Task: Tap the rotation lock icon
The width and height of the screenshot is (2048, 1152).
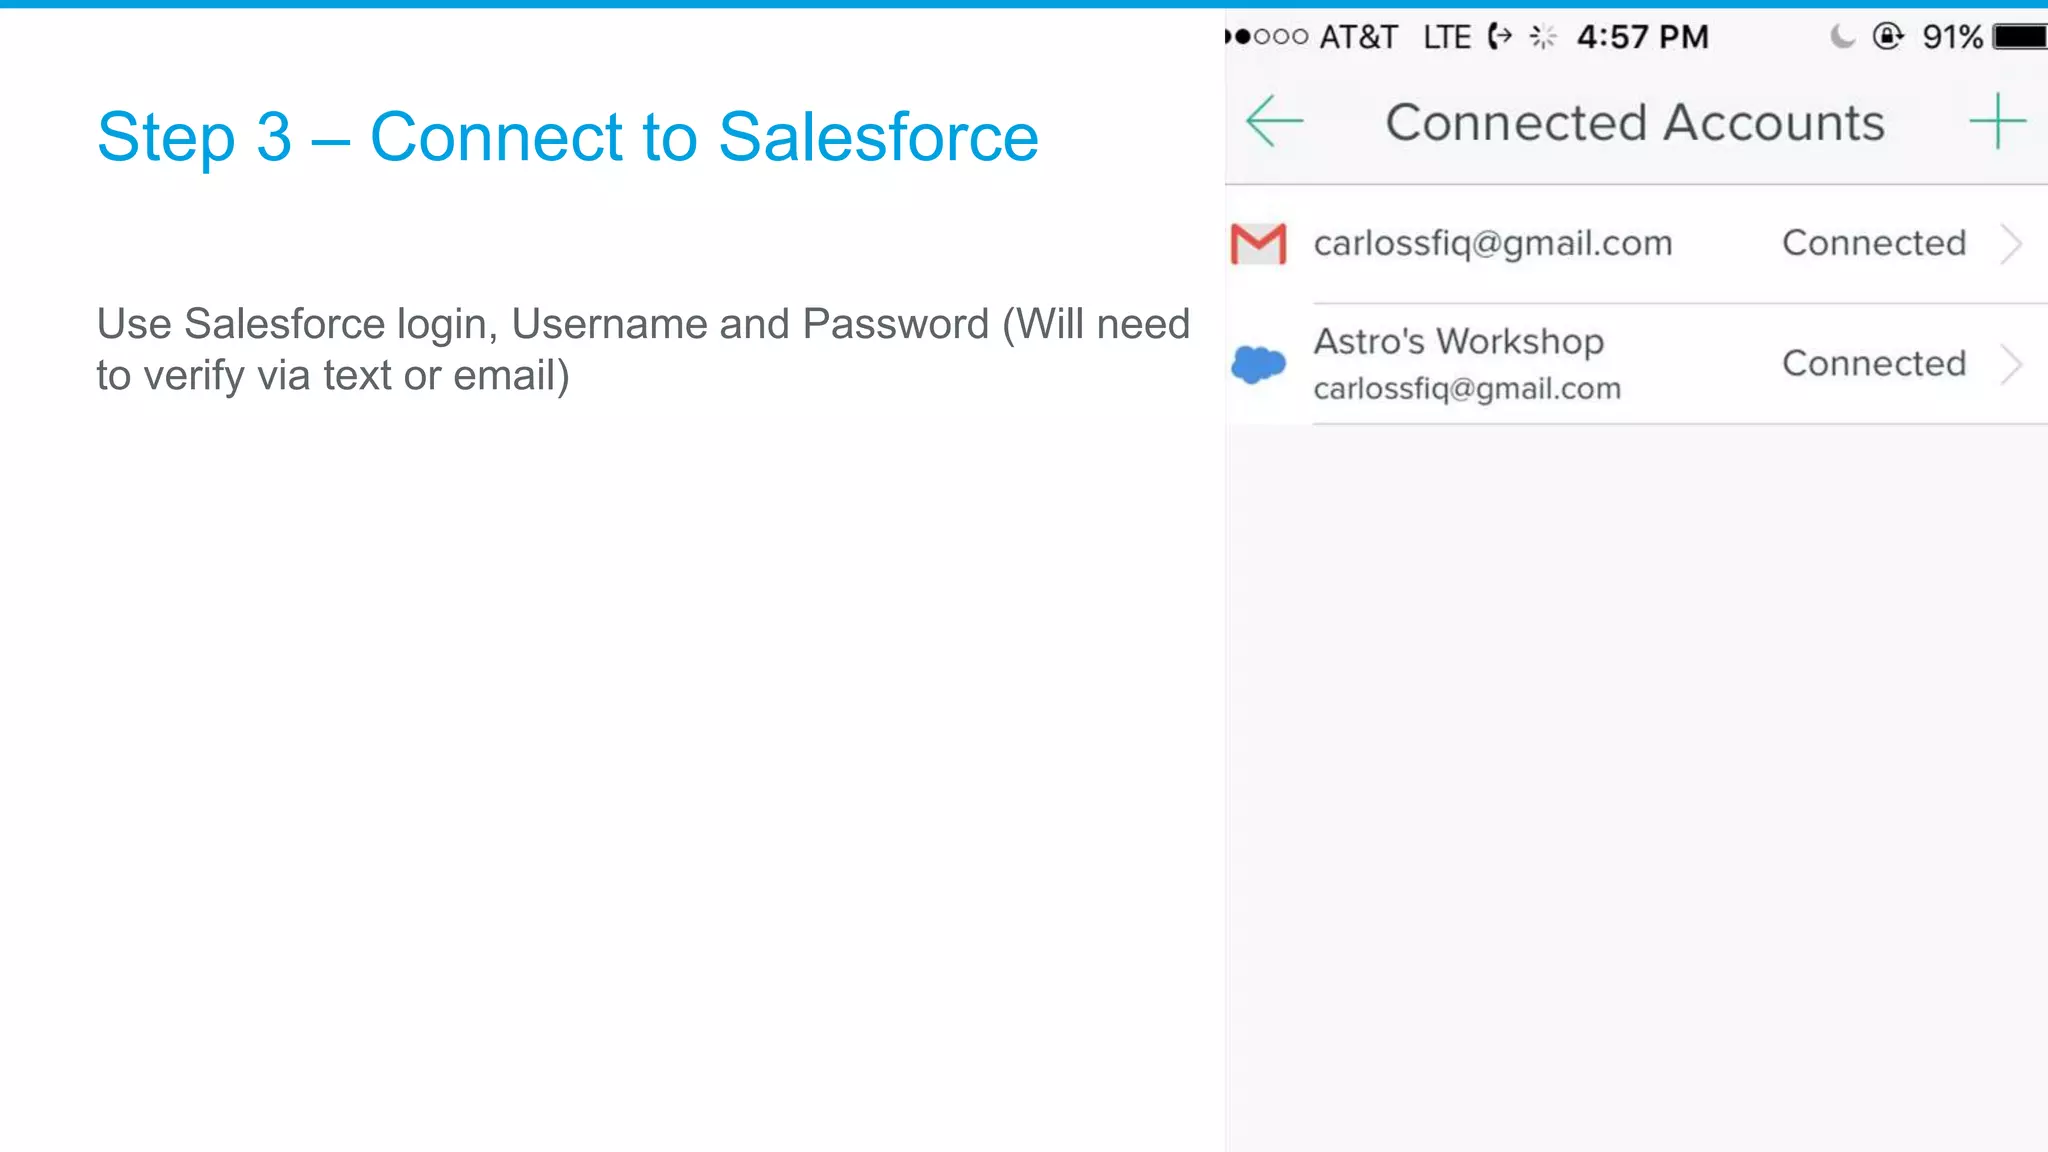Action: (x=1887, y=37)
